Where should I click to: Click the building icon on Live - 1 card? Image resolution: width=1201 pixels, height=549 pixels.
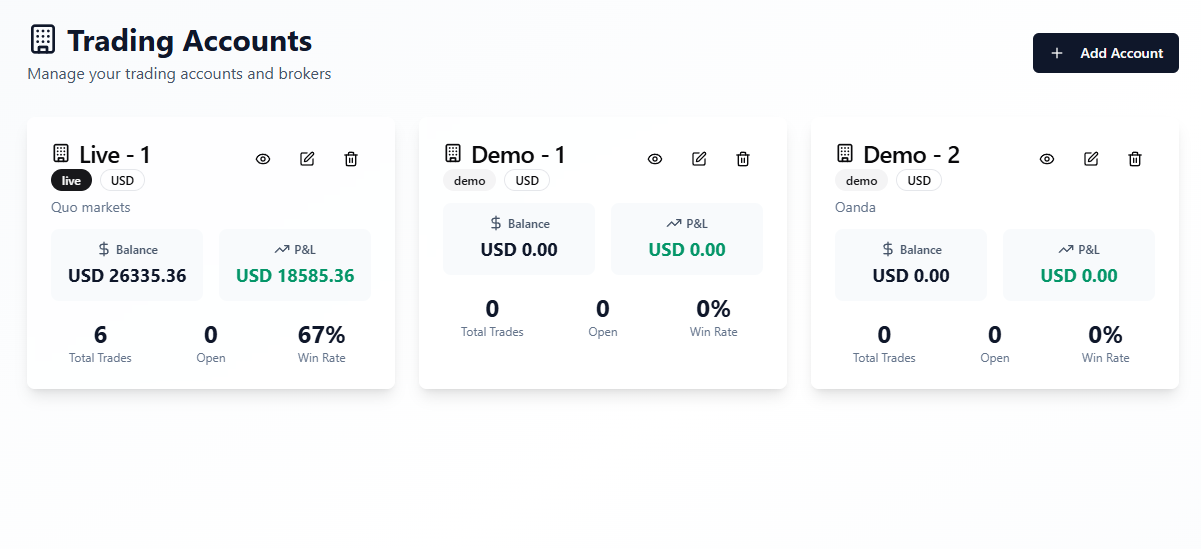(x=61, y=154)
